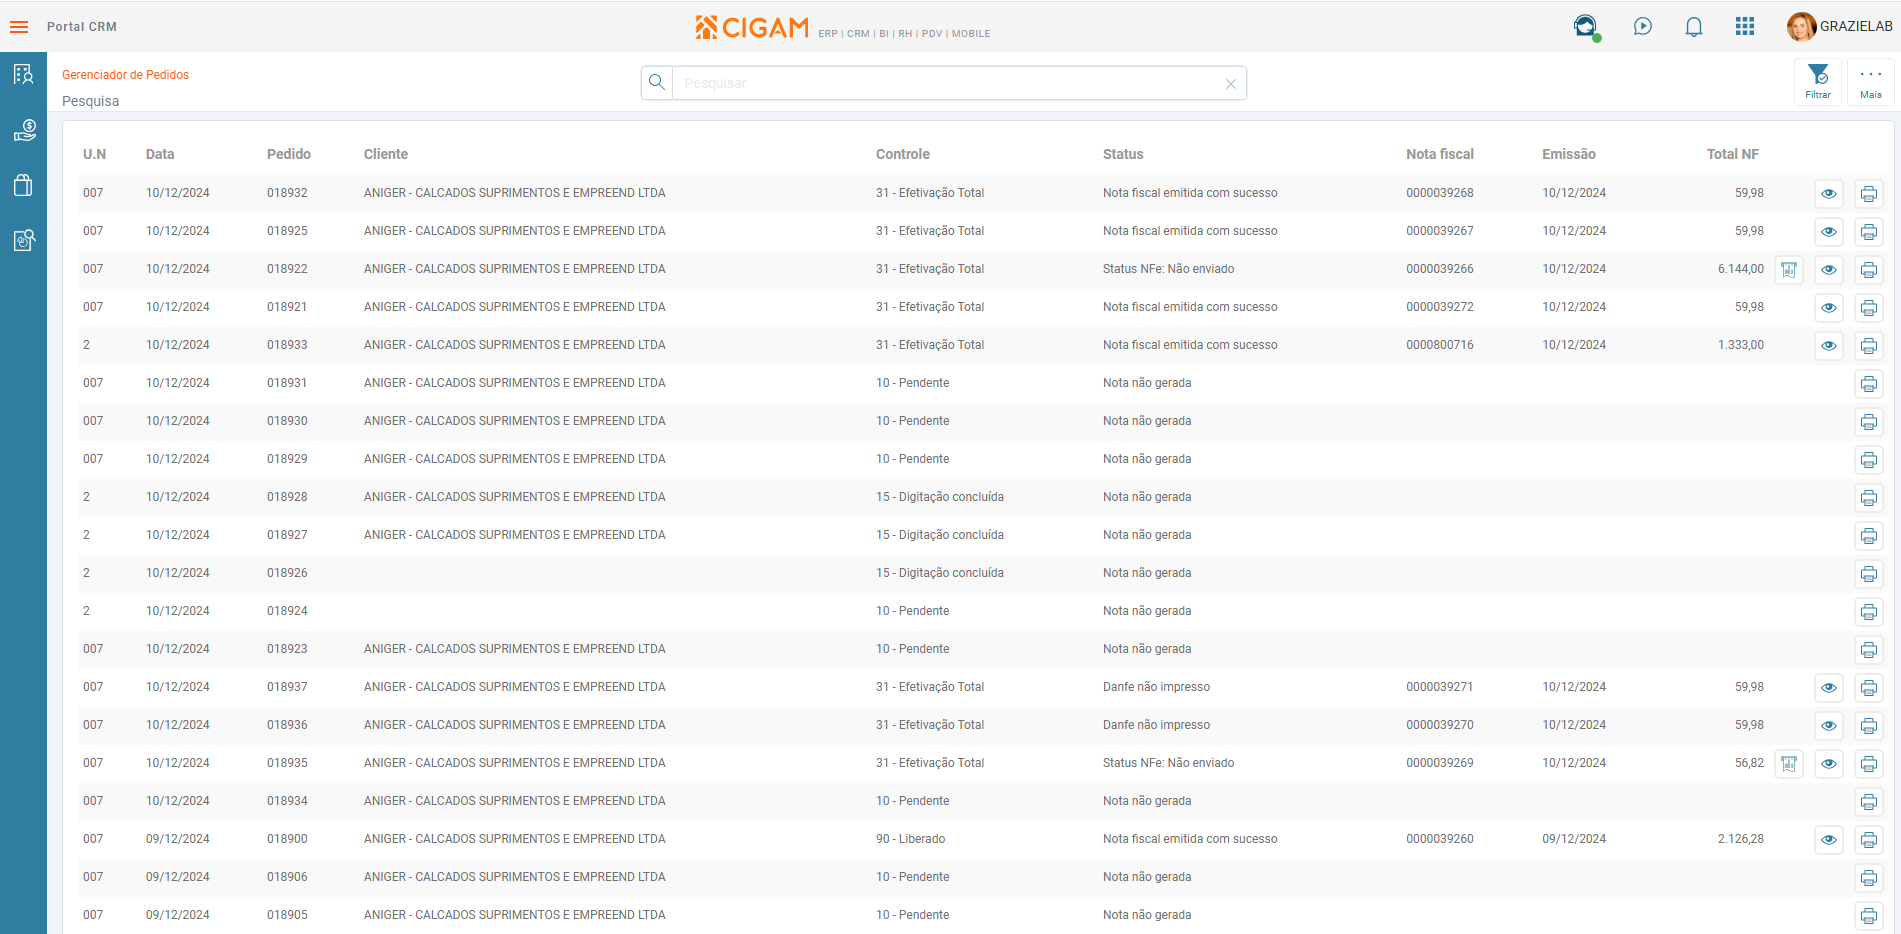
Task: Clear the search field with the X
Action: pos(1231,84)
